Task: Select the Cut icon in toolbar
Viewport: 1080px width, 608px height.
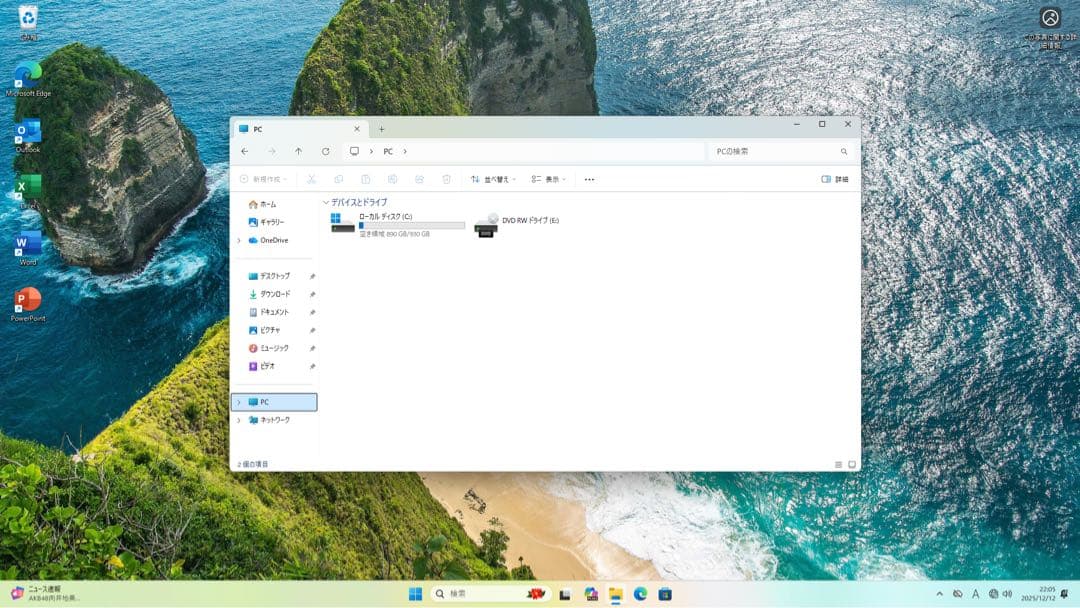Action: tap(312, 179)
